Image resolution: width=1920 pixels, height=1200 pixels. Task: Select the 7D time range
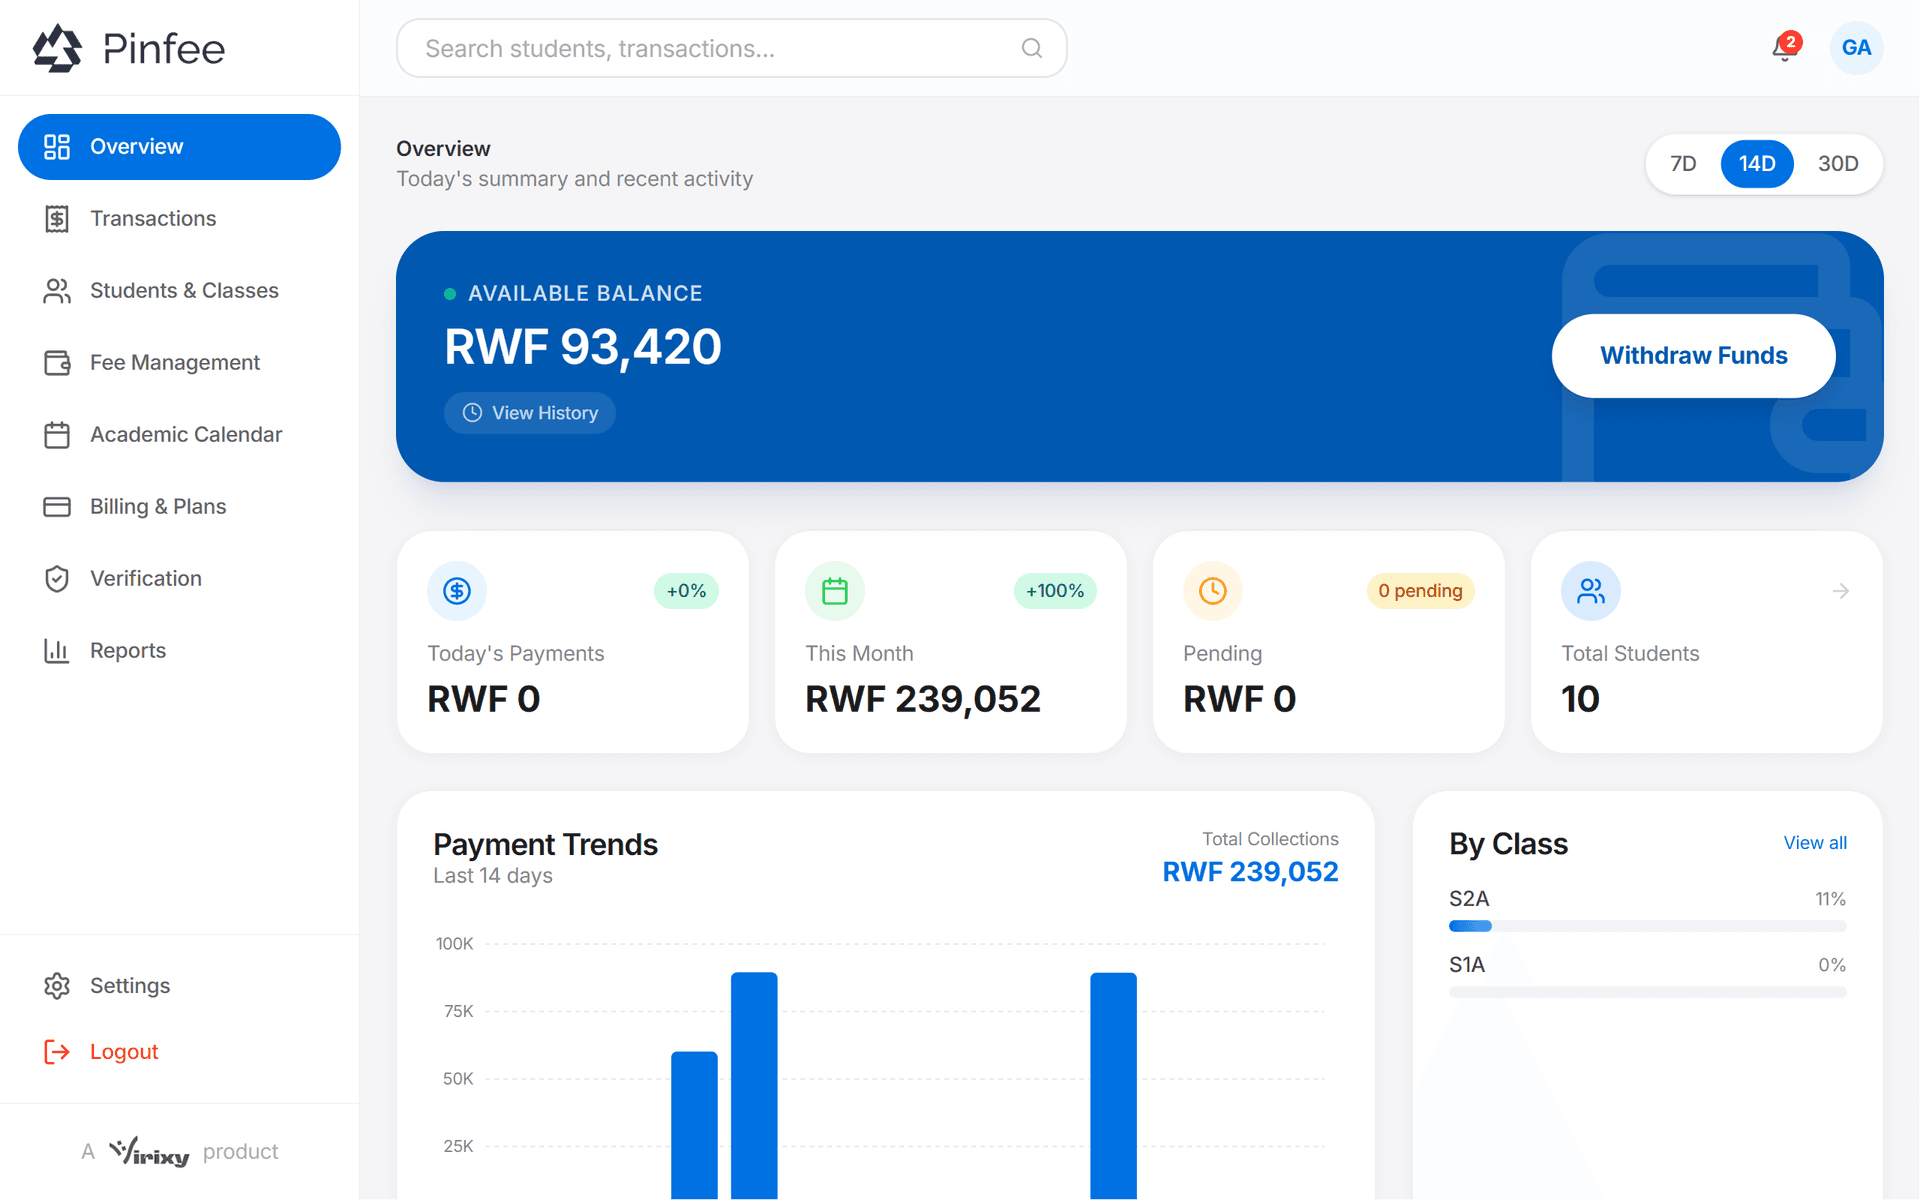(x=1684, y=164)
